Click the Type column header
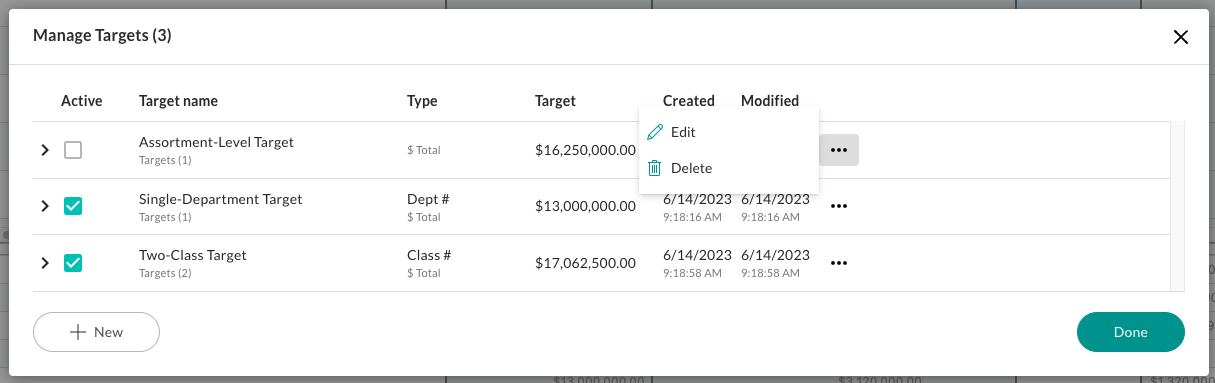Screen dimensions: 1215x383 (x=422, y=101)
